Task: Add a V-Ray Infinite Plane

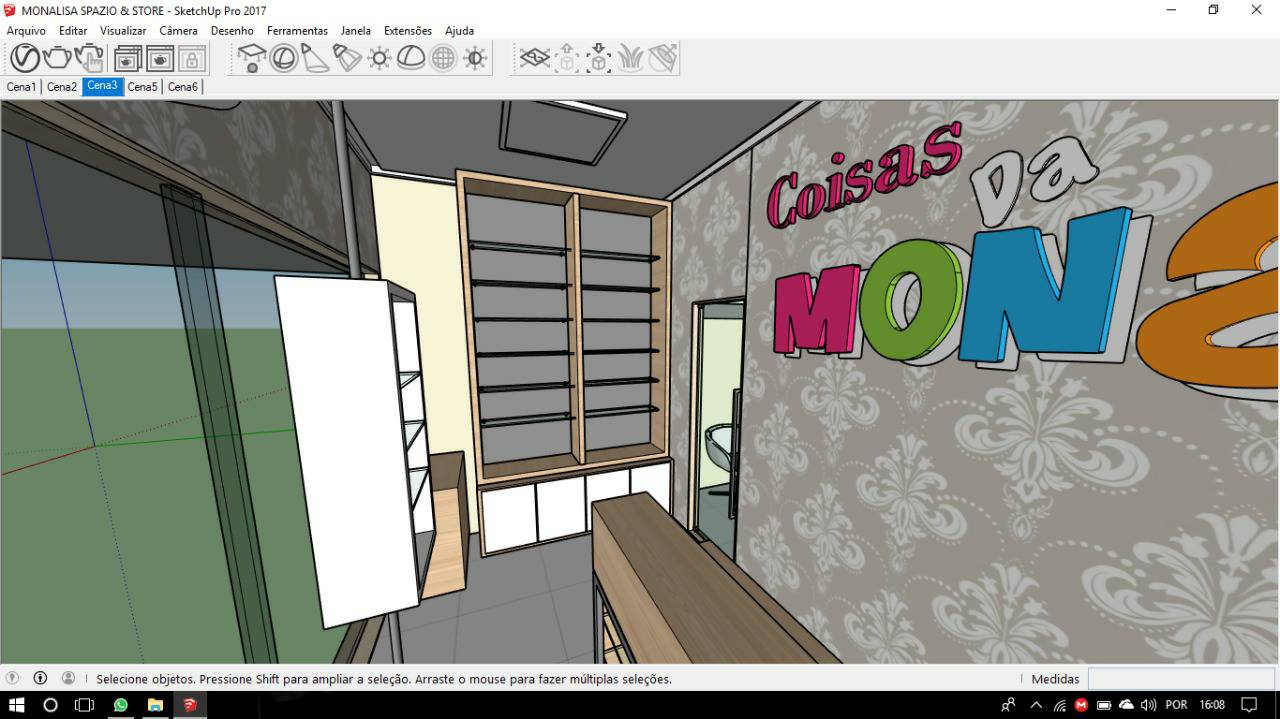Action: pos(535,58)
